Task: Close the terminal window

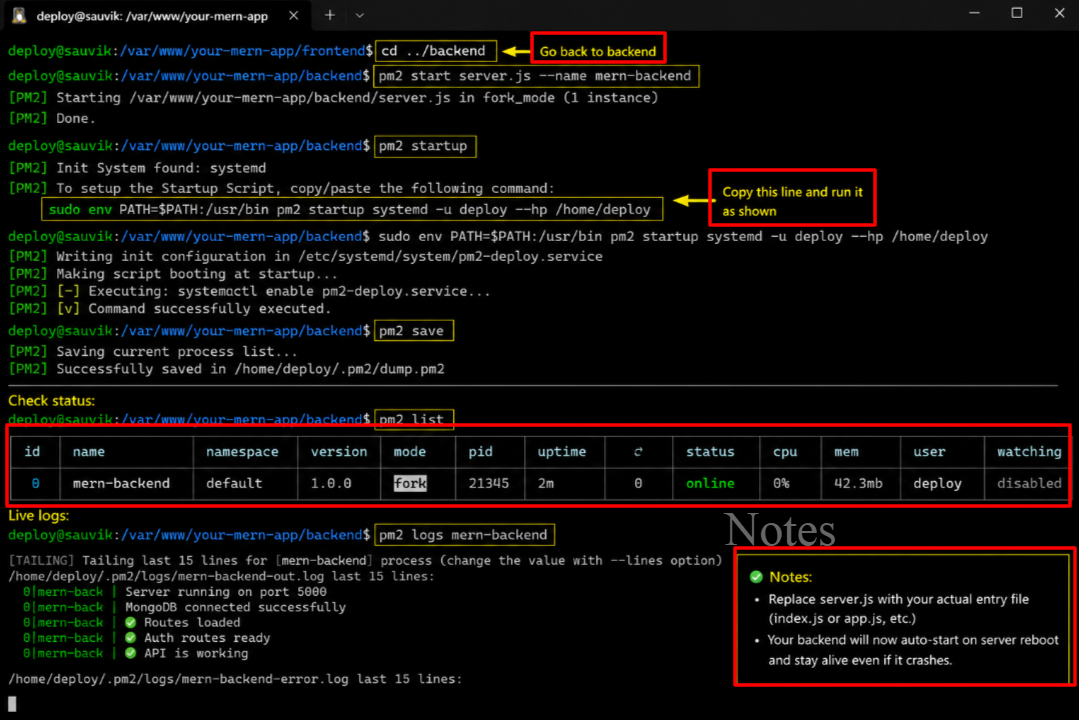Action: [x=1060, y=13]
